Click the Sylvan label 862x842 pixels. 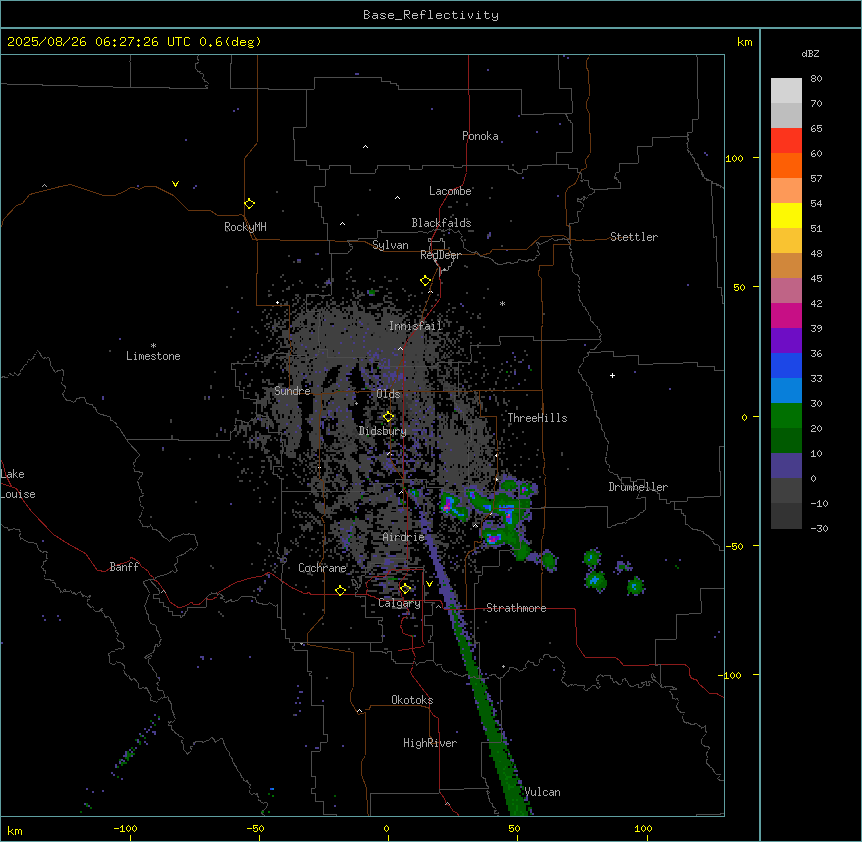pyautogui.click(x=390, y=245)
